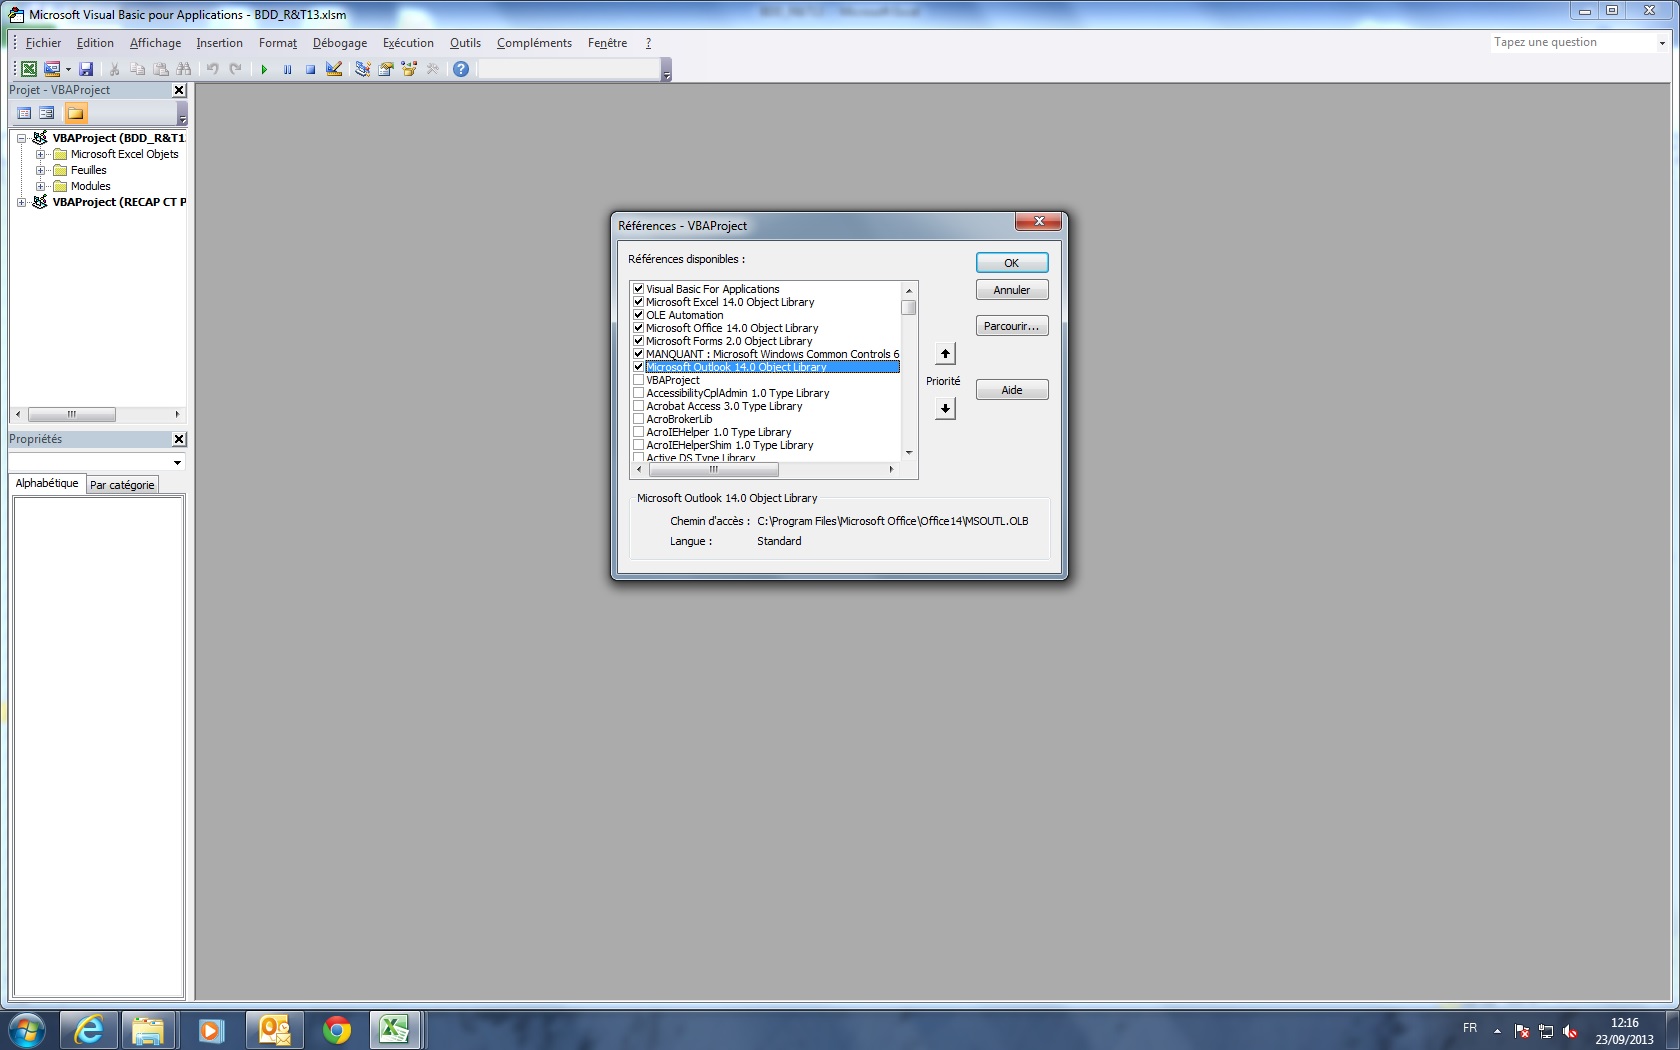Click the green Run macro icon
1680x1050 pixels.
tap(264, 69)
